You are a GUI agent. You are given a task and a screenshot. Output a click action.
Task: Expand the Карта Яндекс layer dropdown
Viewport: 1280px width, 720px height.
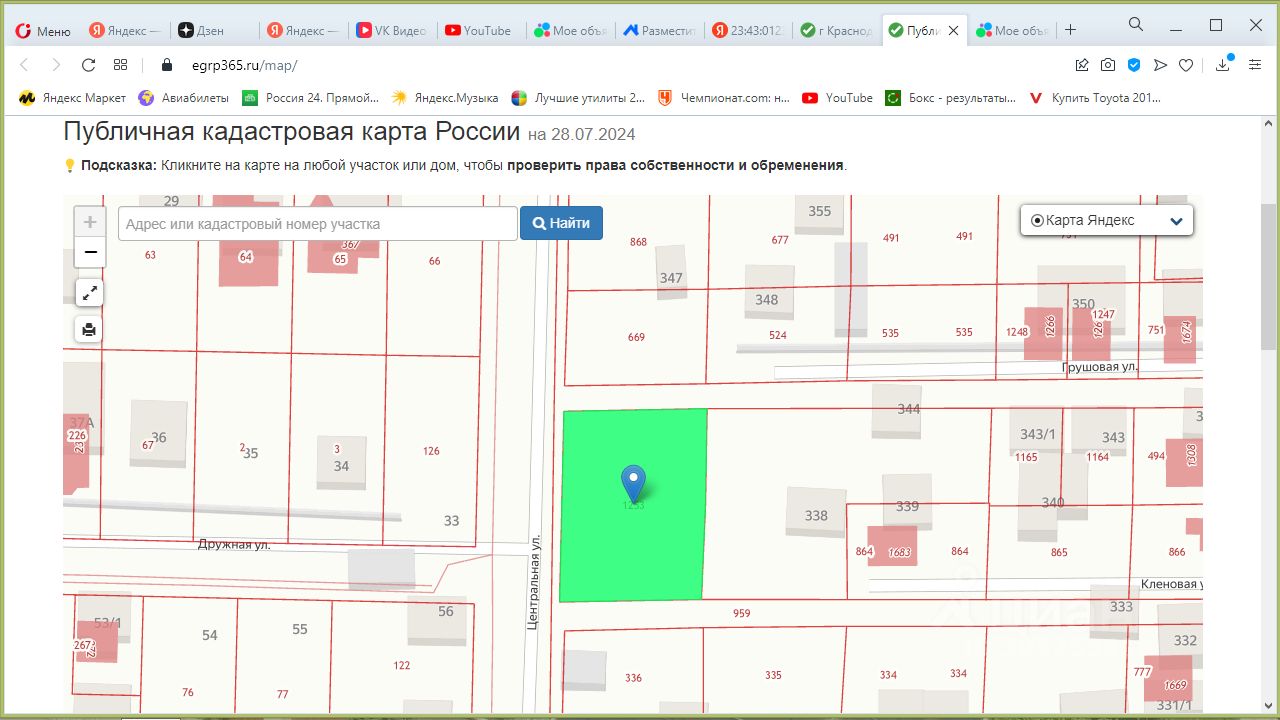(1107, 221)
